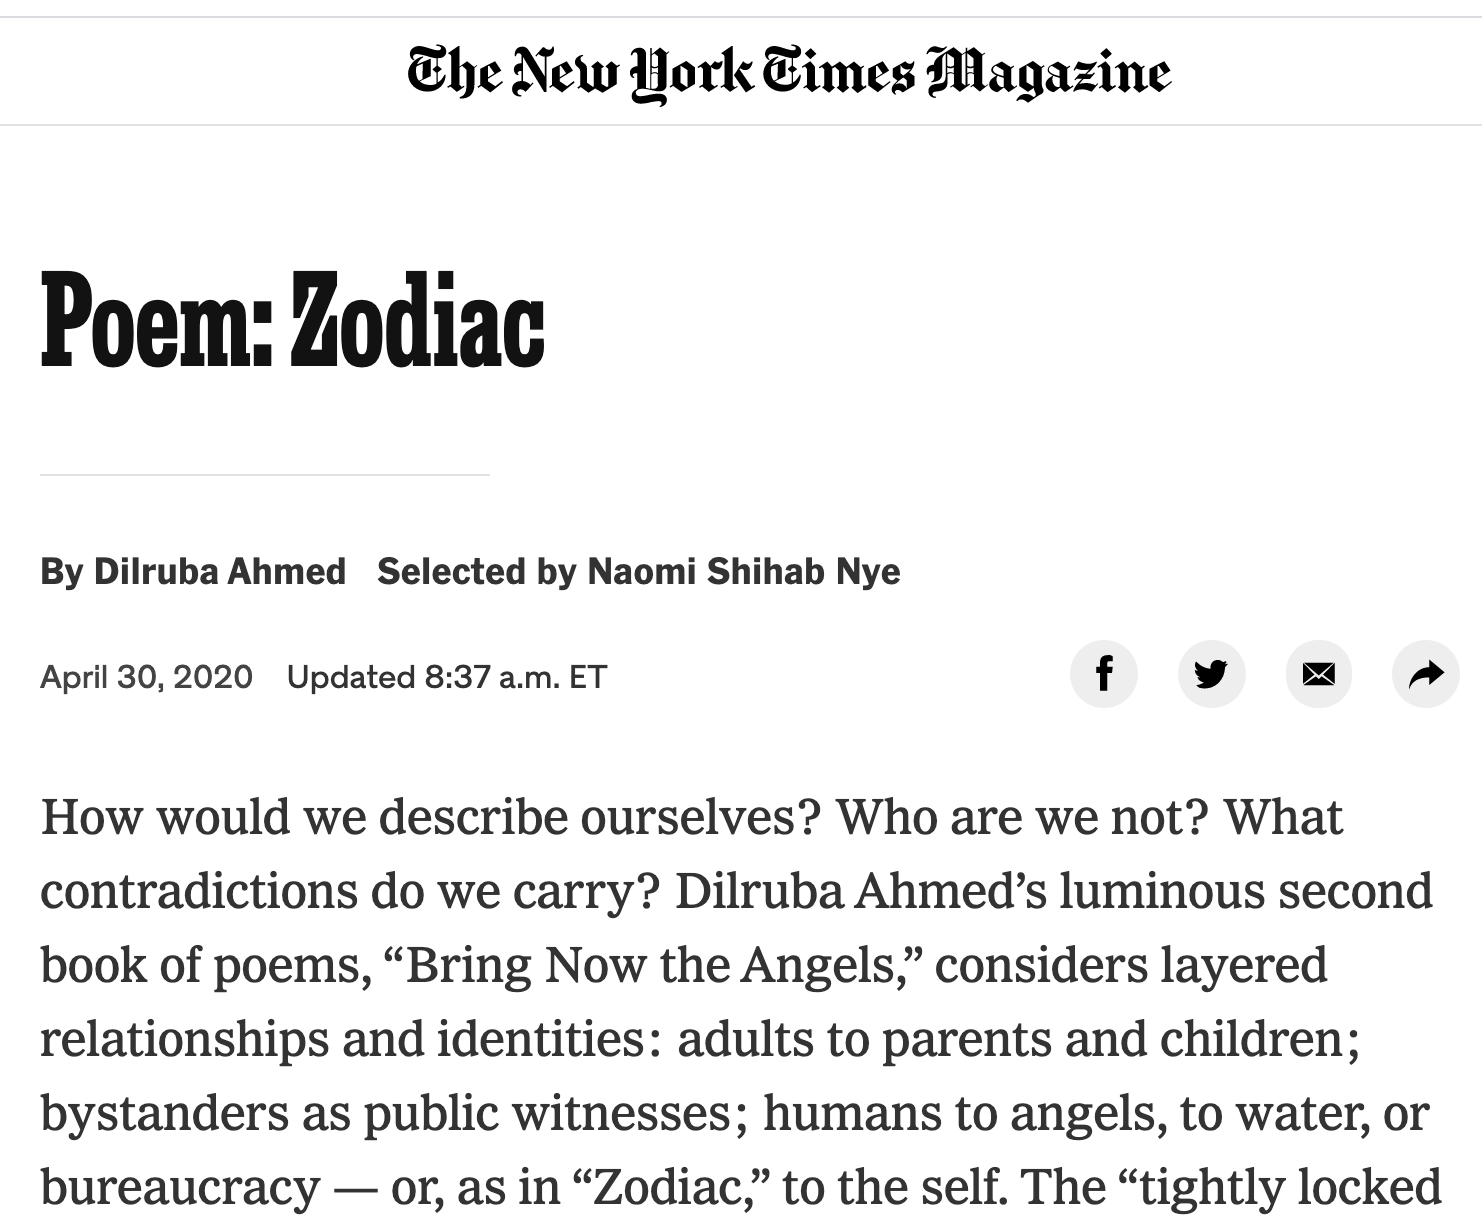Click the "Updated 8:37 a.m. ET" timestamp
The height and width of the screenshot is (1228, 1482).
[447, 677]
